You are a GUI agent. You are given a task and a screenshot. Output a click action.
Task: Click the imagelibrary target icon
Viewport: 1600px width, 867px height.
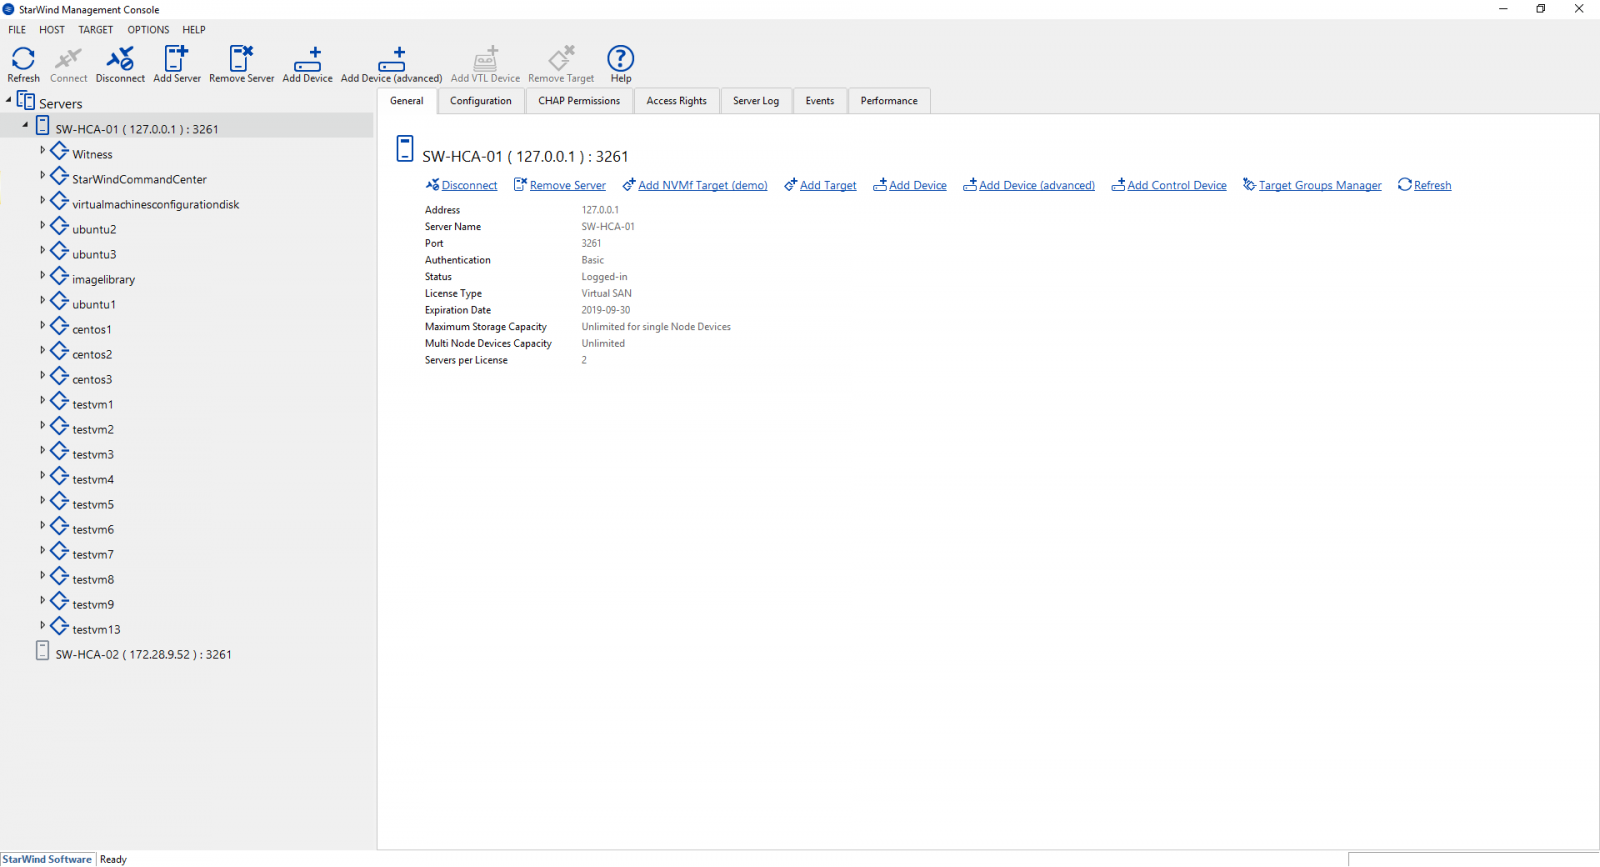pyautogui.click(x=60, y=276)
